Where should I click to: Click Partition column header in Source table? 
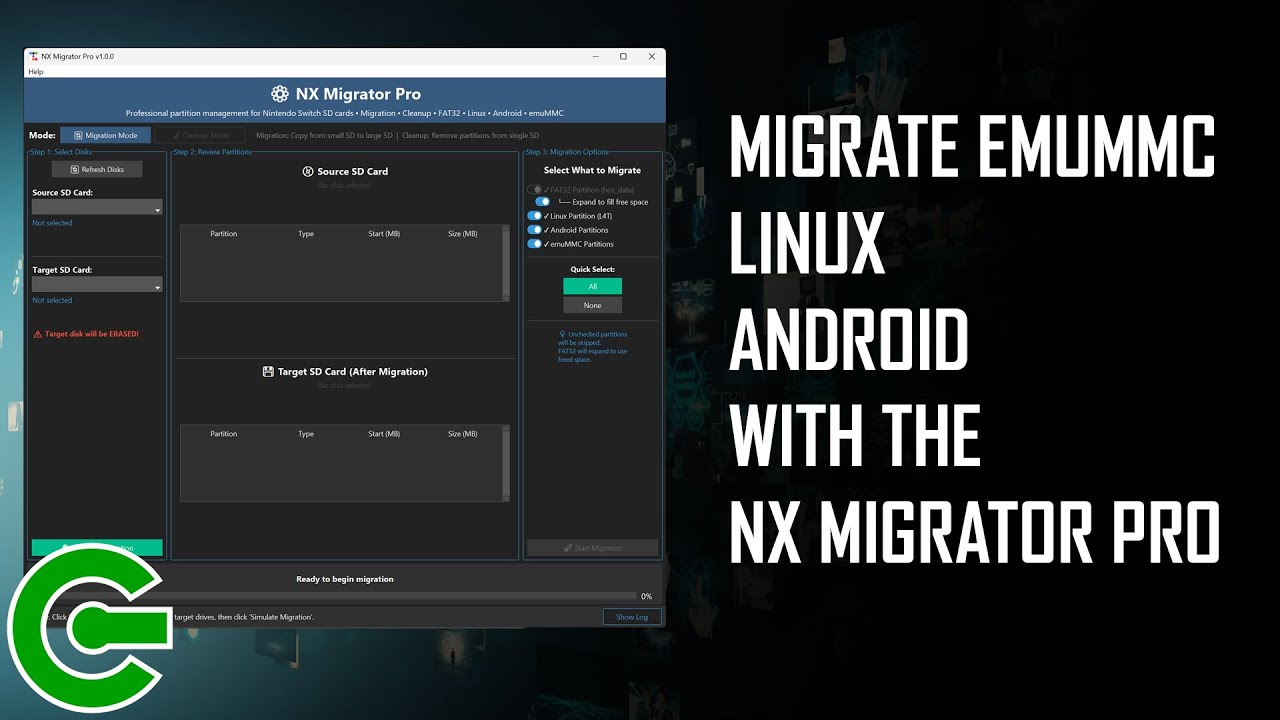[224, 234]
